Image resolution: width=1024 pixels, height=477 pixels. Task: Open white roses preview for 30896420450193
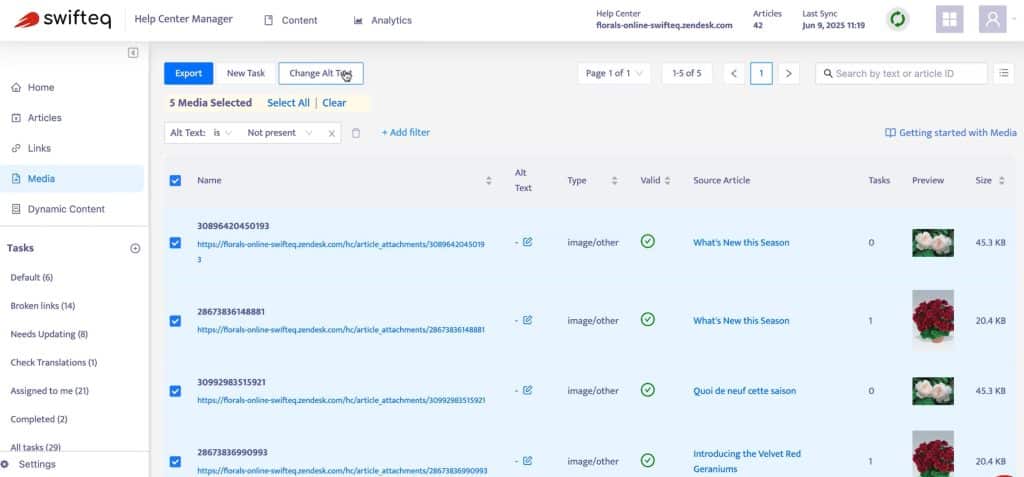click(933, 242)
